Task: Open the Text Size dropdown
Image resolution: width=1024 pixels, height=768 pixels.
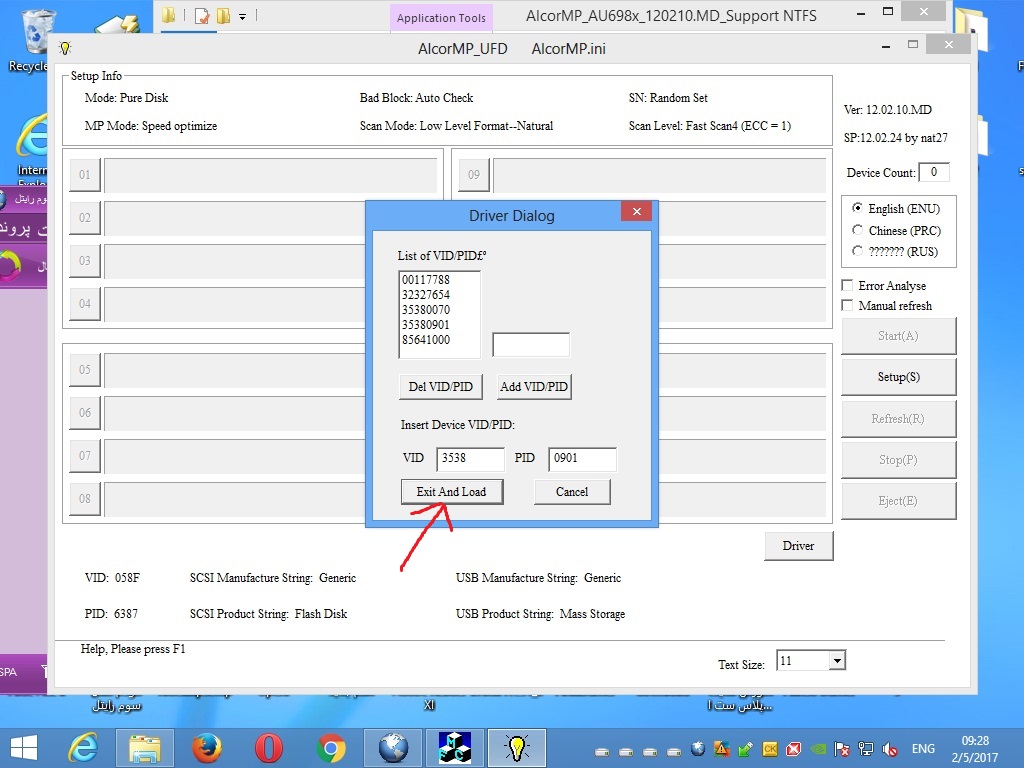Action: pyautogui.click(x=837, y=661)
